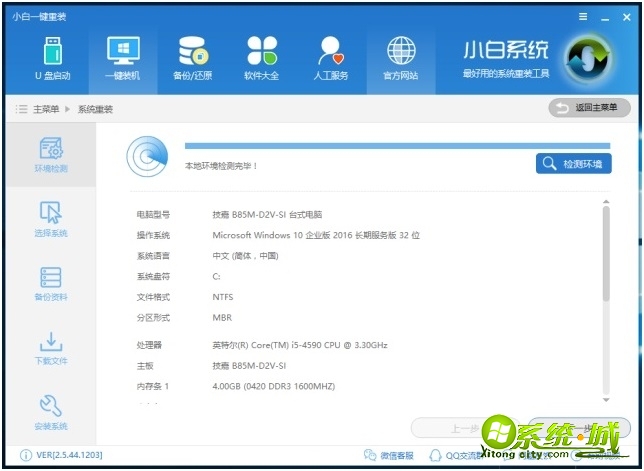The image size is (644, 471).
Task: Click the version info icon
Action: pyautogui.click(x=25, y=455)
